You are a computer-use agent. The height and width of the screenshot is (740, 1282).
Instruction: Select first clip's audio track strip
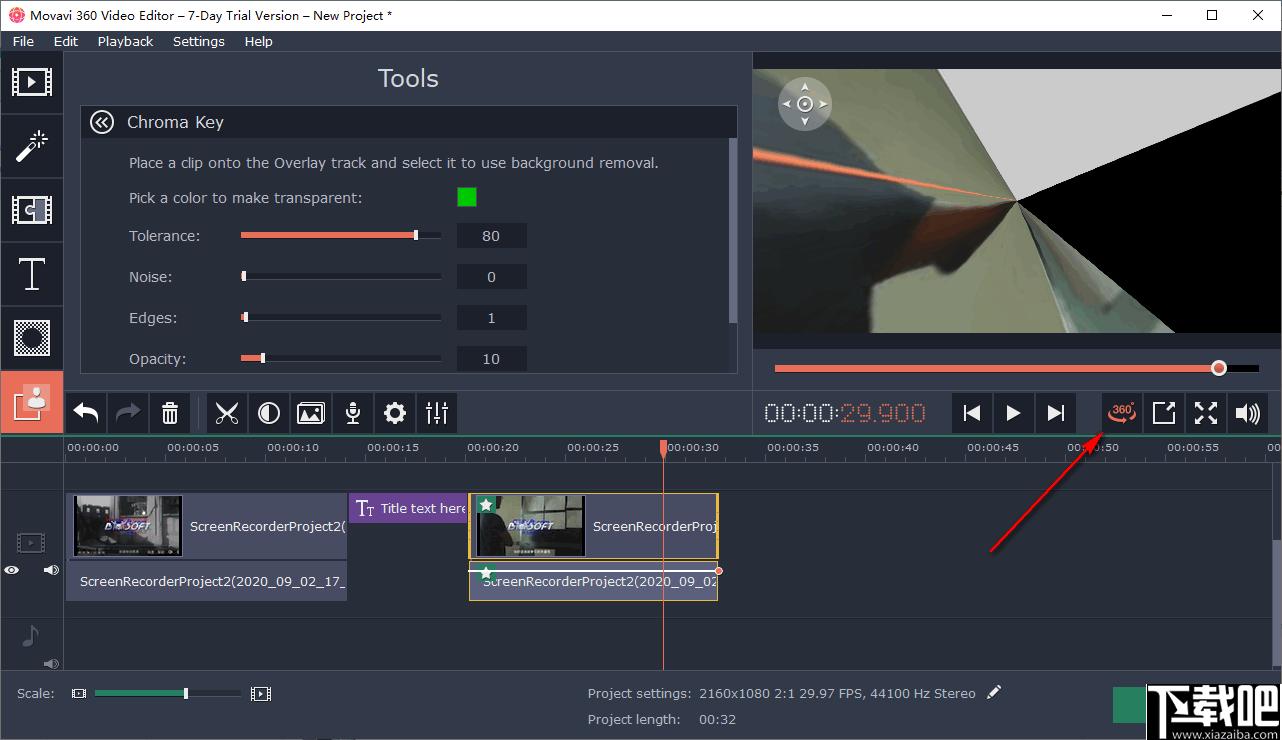click(207, 581)
